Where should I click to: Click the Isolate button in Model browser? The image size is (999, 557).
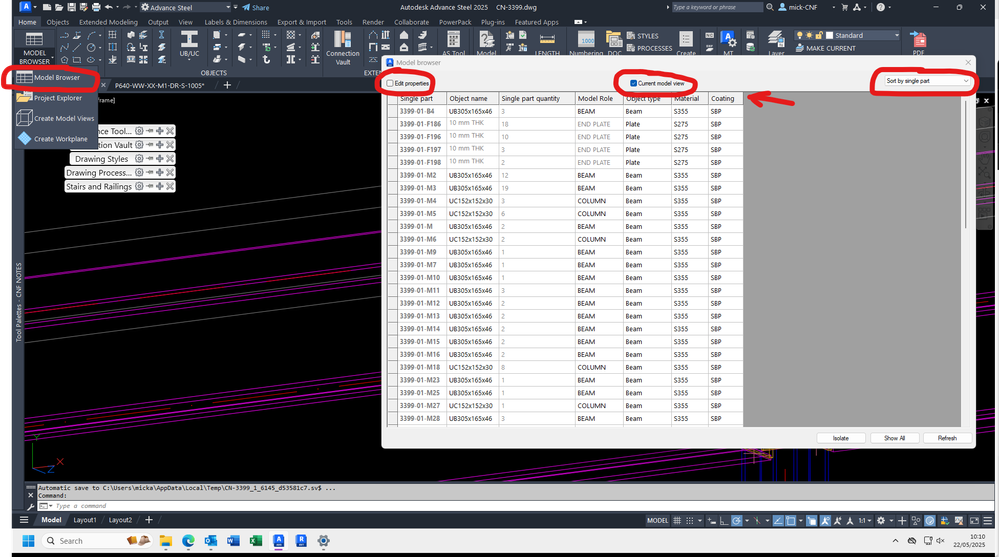tap(841, 438)
